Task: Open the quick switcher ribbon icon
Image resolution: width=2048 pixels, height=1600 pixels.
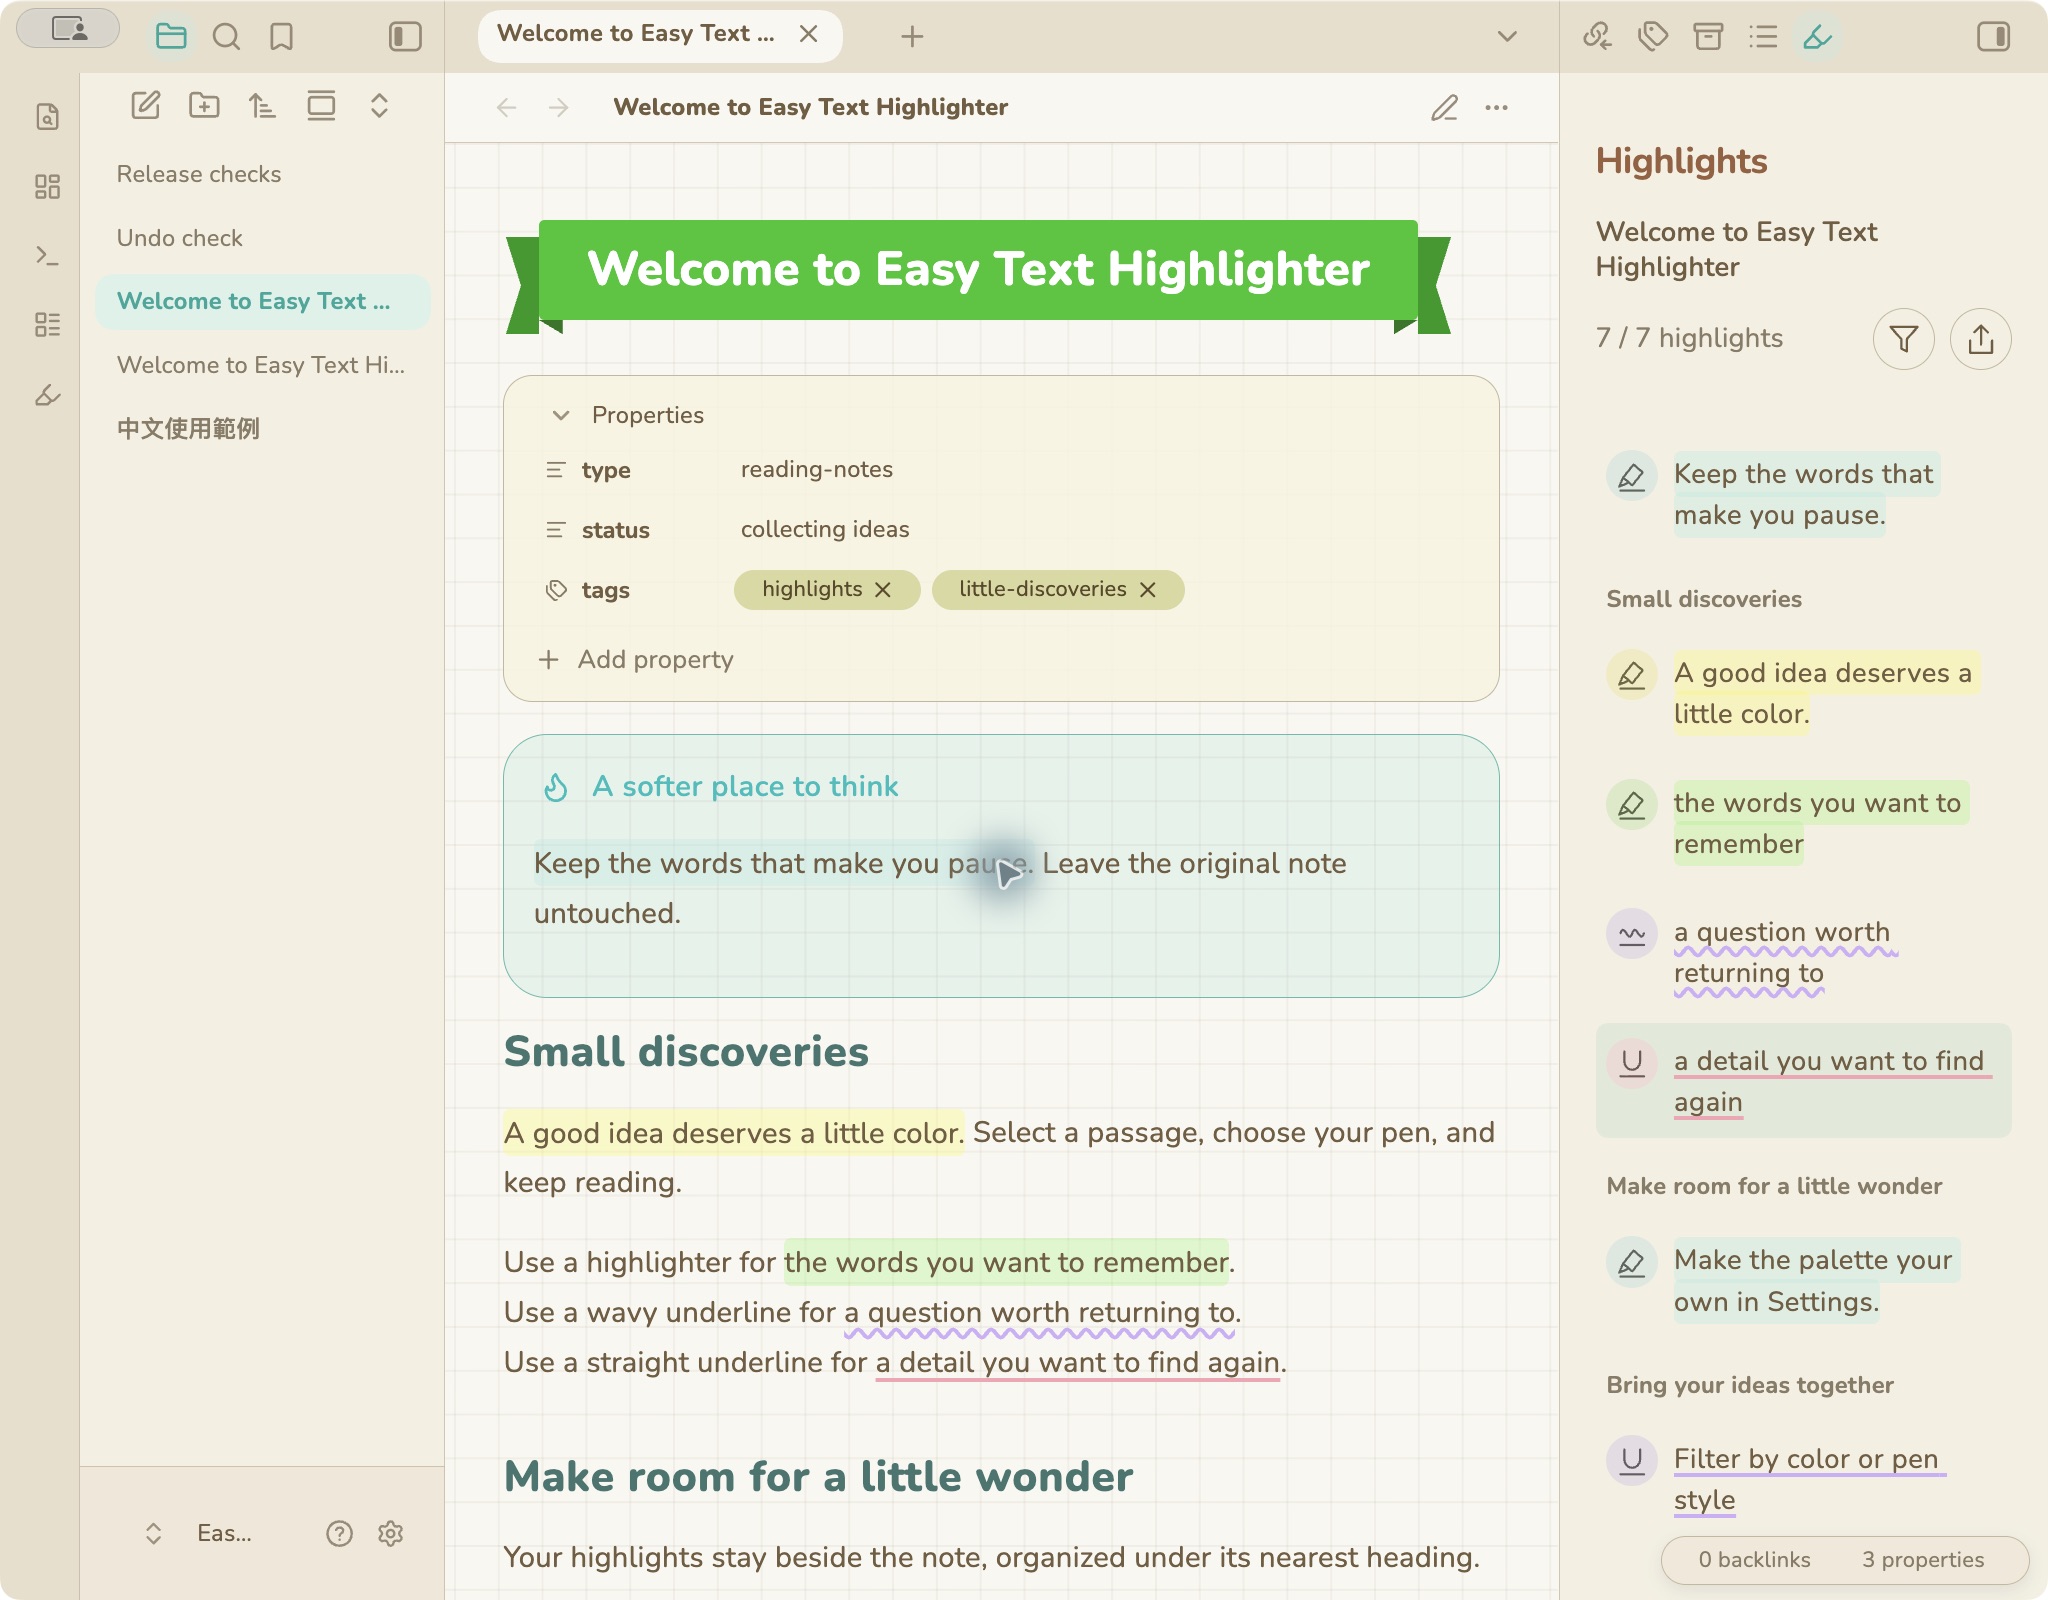Action: tap(48, 117)
